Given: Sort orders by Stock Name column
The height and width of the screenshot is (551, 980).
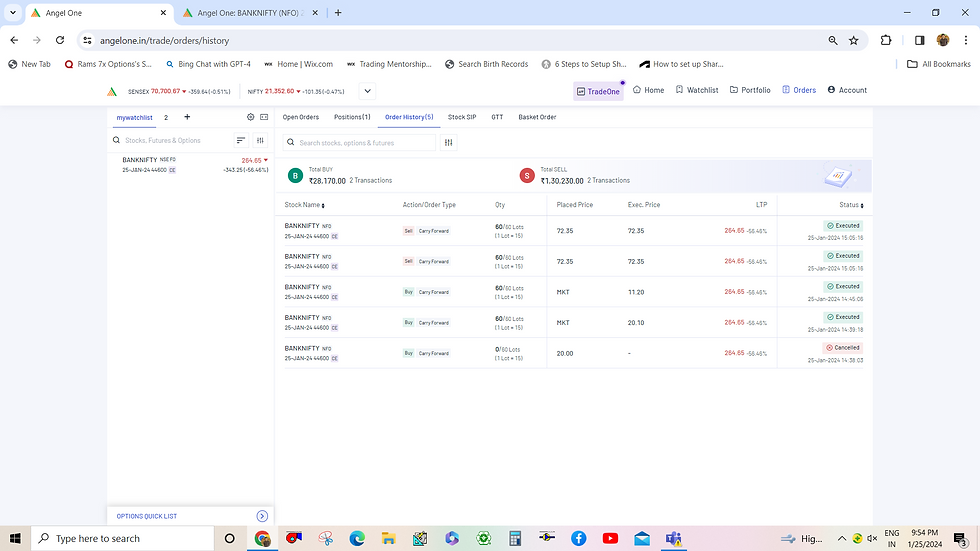Looking at the screenshot, I should pos(304,205).
